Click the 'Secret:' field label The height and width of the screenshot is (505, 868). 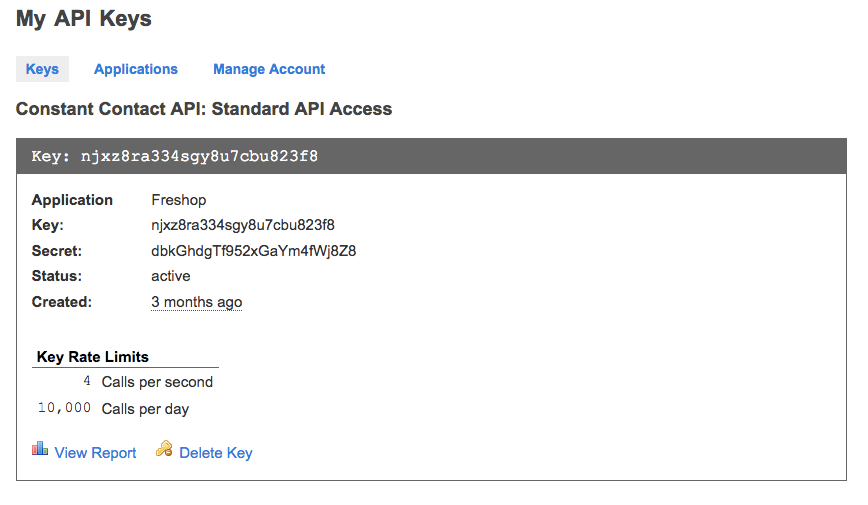tap(56, 251)
